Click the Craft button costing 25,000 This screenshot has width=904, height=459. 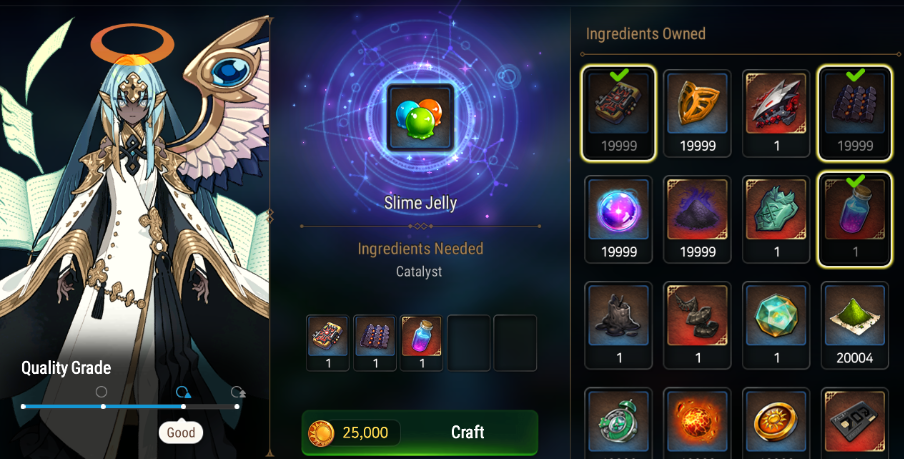pos(420,432)
